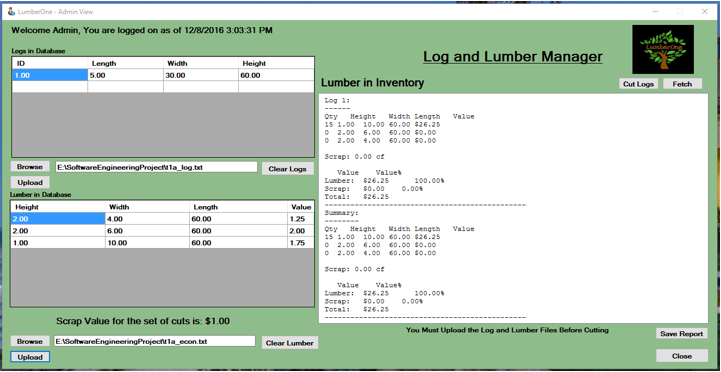The height and width of the screenshot is (372, 721).
Task: Click the Cut Logs button
Action: click(638, 84)
